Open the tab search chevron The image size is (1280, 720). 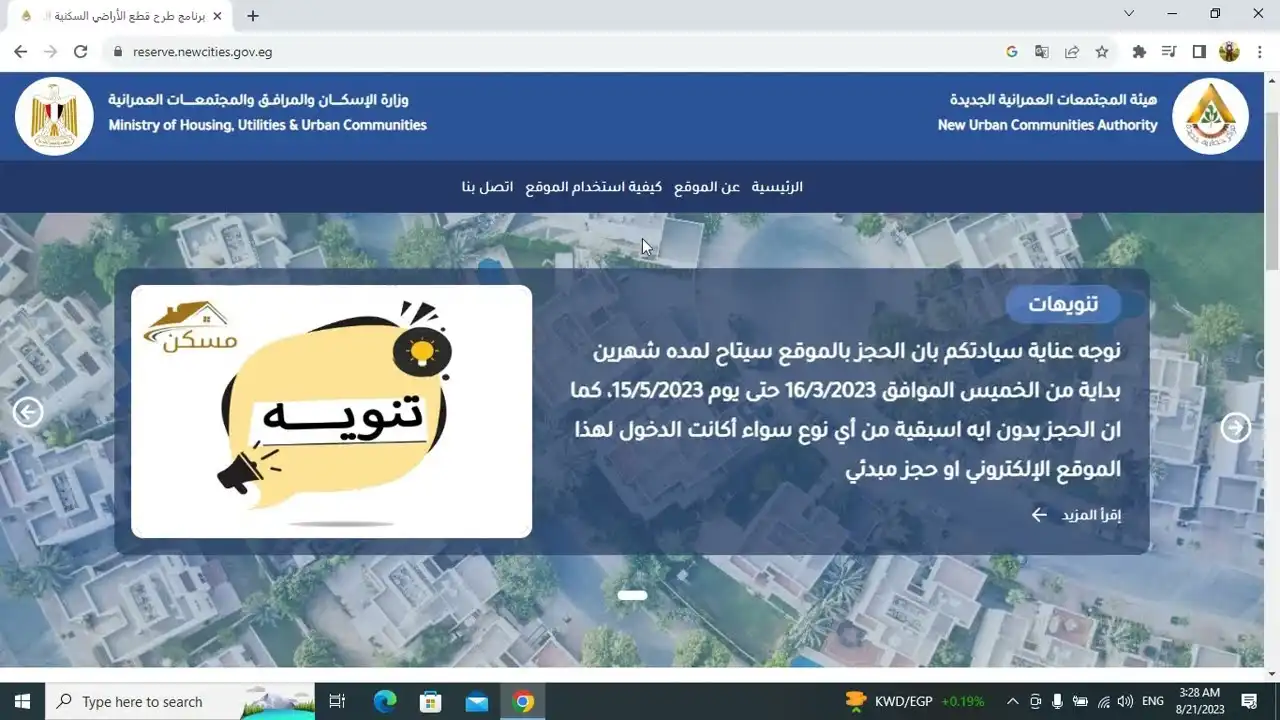pyautogui.click(x=1129, y=14)
